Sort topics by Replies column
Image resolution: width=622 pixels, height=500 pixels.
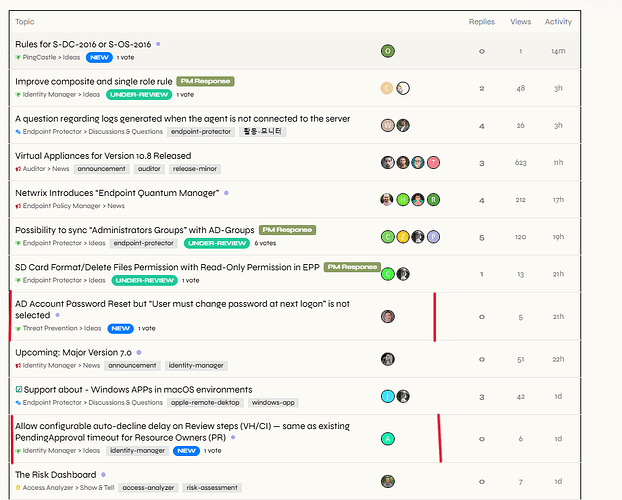coord(481,21)
